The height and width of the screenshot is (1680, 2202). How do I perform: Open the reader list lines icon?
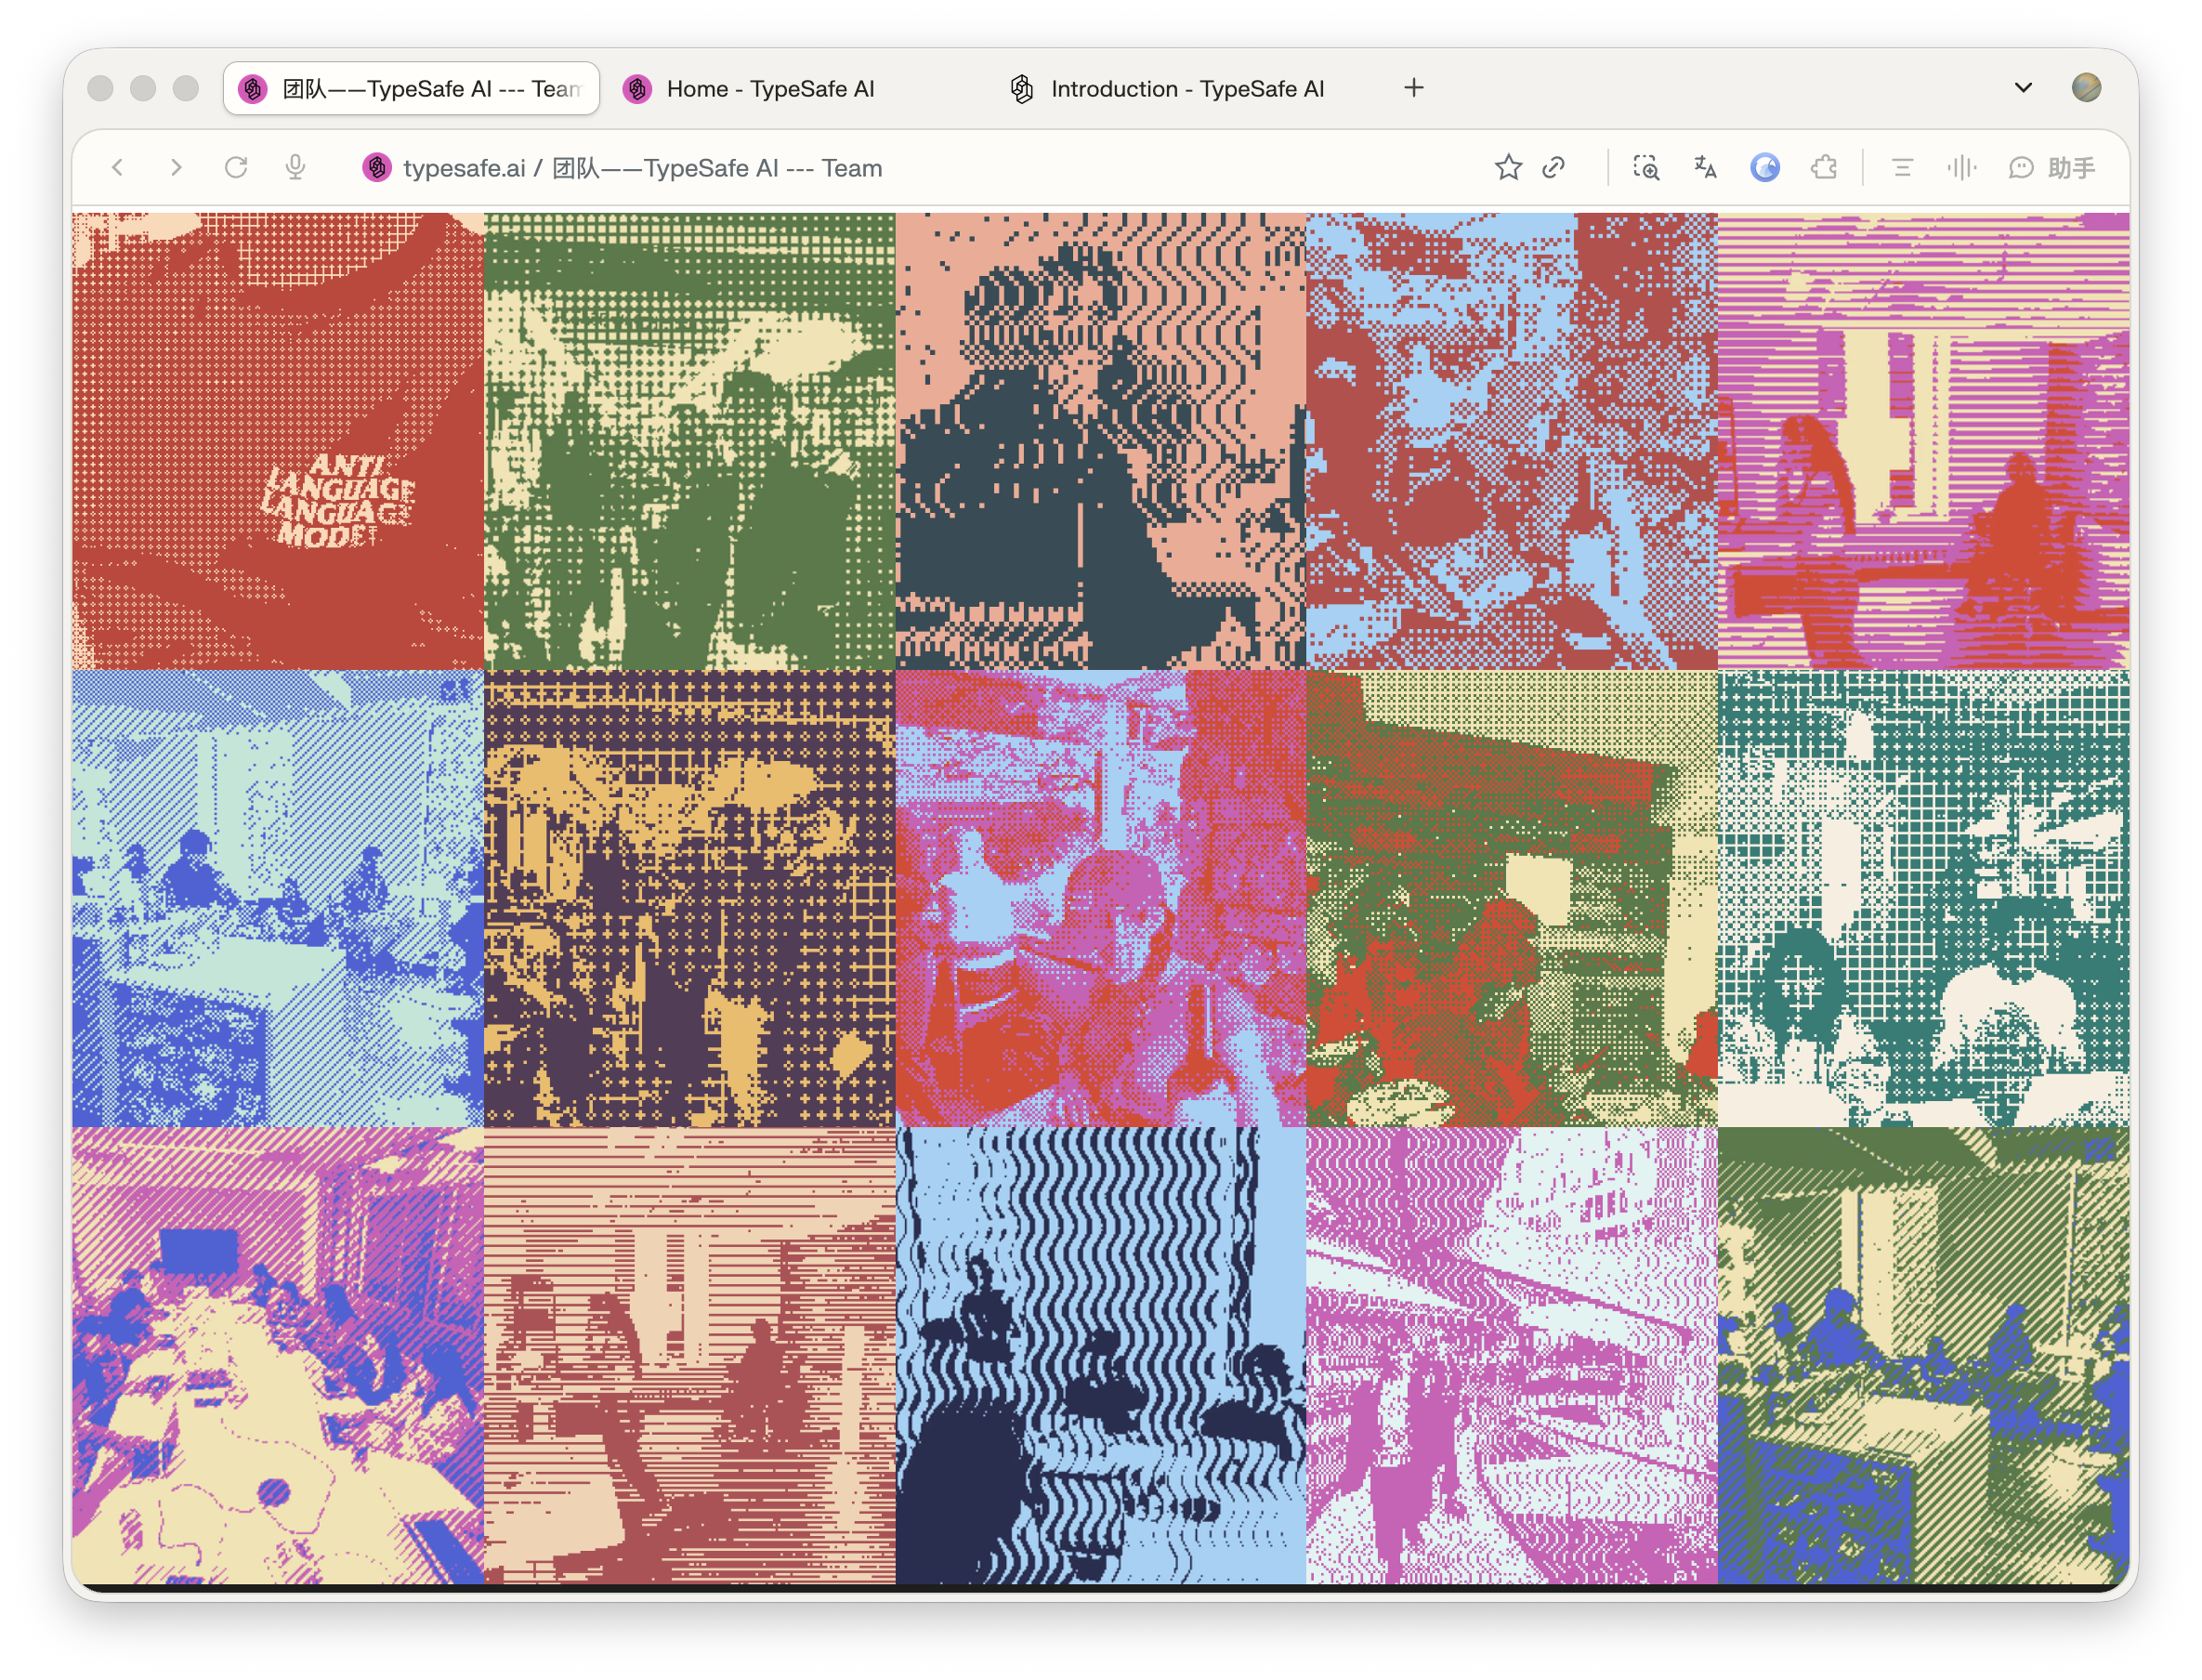click(x=1902, y=168)
